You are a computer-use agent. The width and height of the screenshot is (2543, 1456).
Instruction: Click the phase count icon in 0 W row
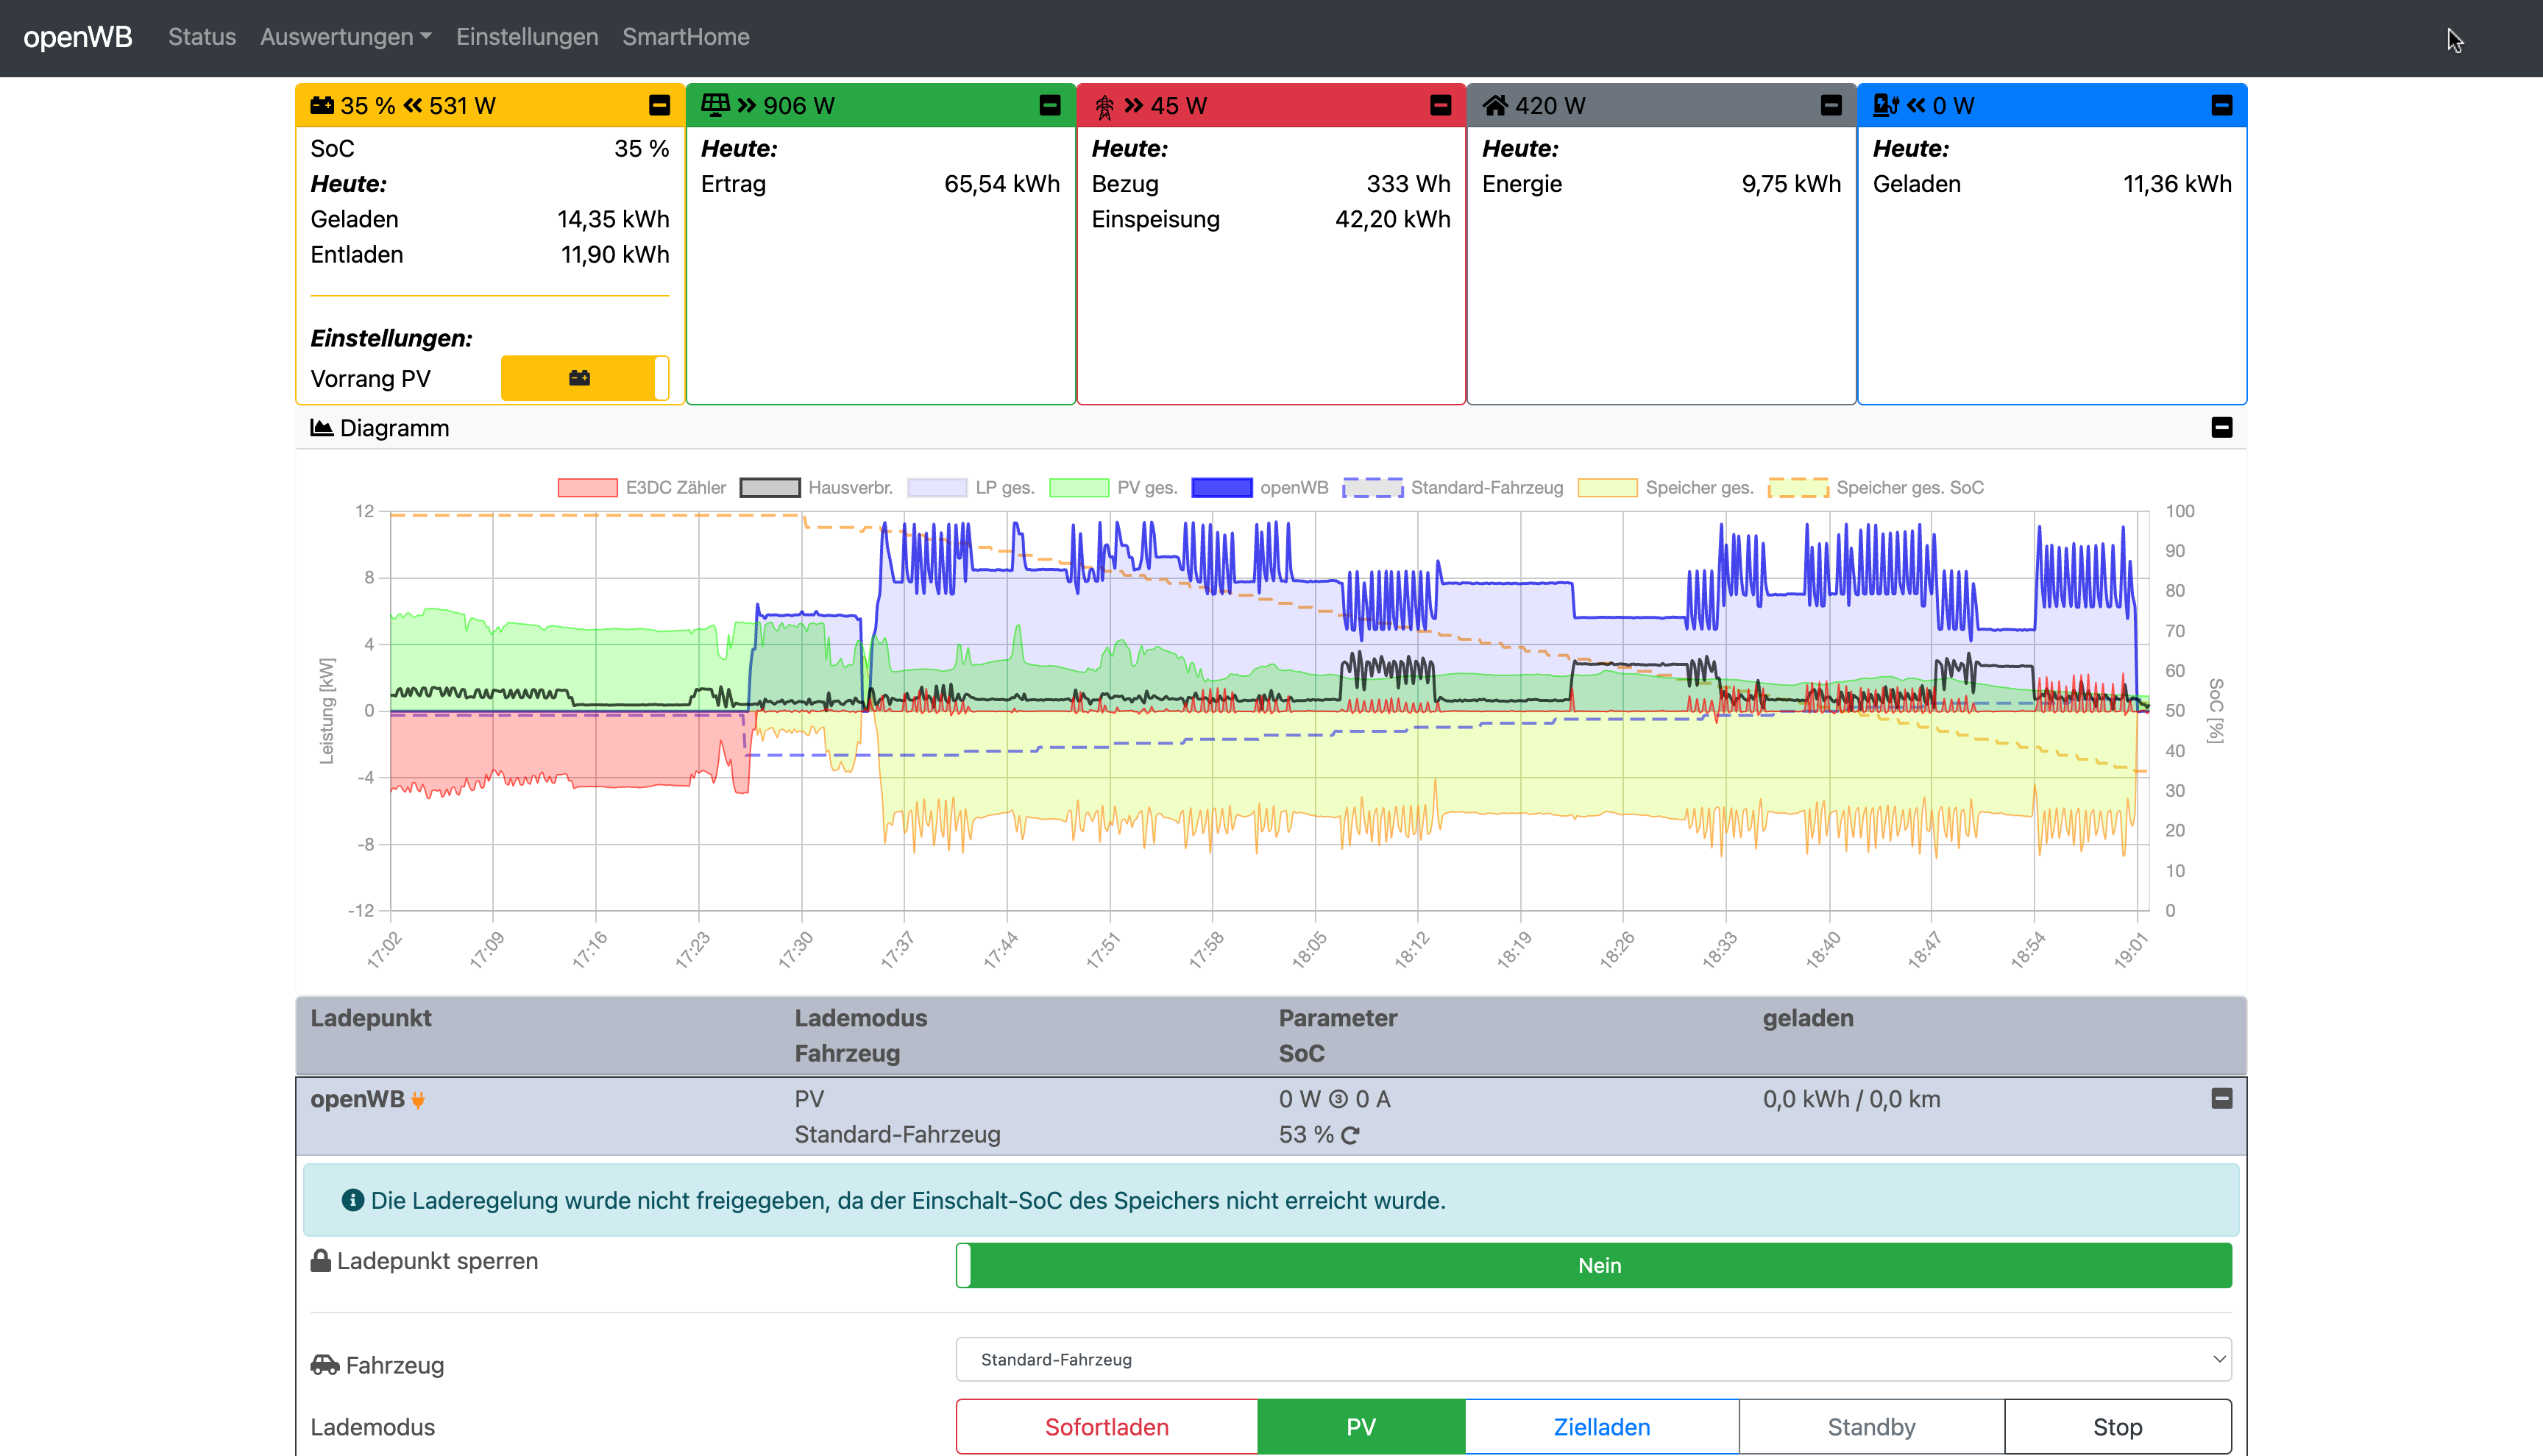[1338, 1100]
